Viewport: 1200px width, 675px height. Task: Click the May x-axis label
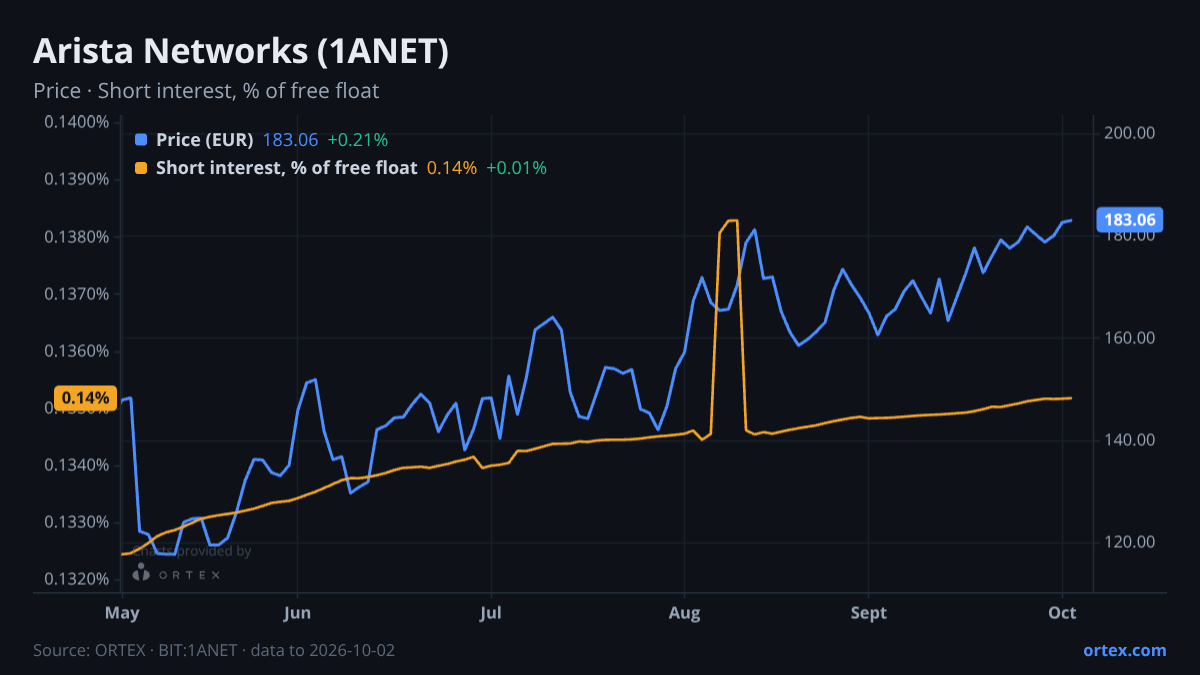click(x=122, y=613)
